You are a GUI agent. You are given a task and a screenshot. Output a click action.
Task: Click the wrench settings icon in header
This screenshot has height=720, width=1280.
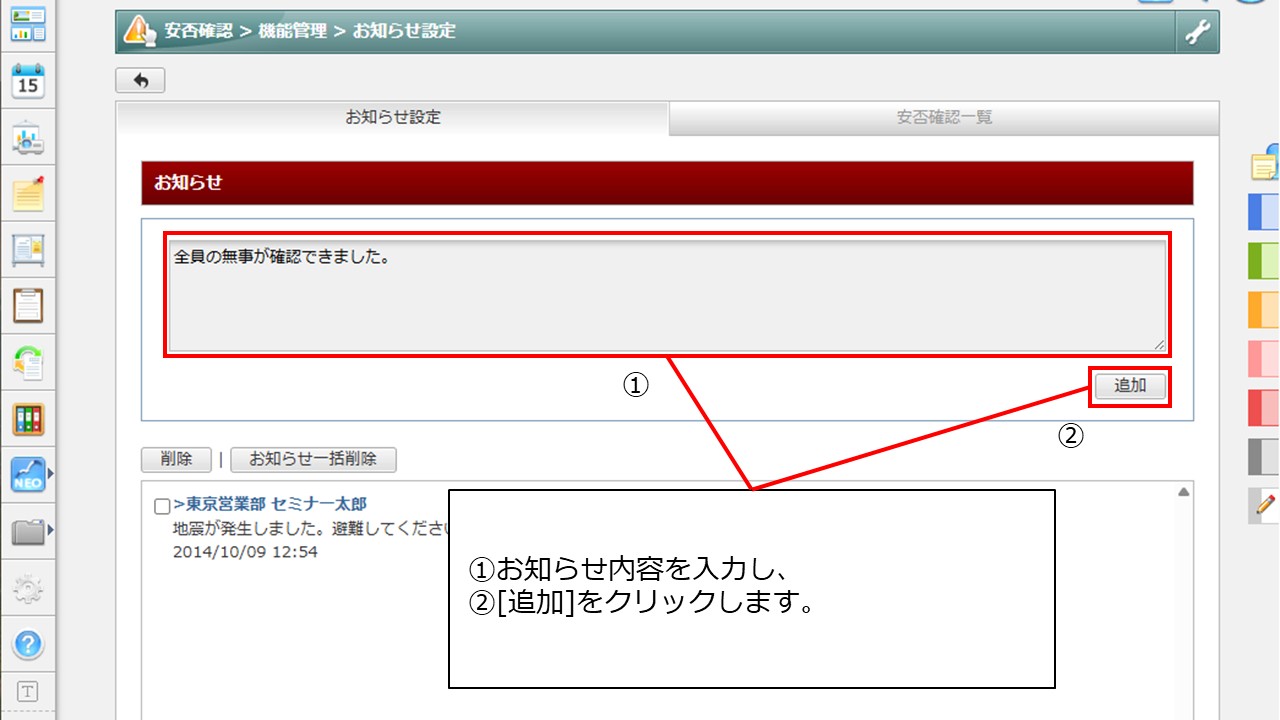1197,32
